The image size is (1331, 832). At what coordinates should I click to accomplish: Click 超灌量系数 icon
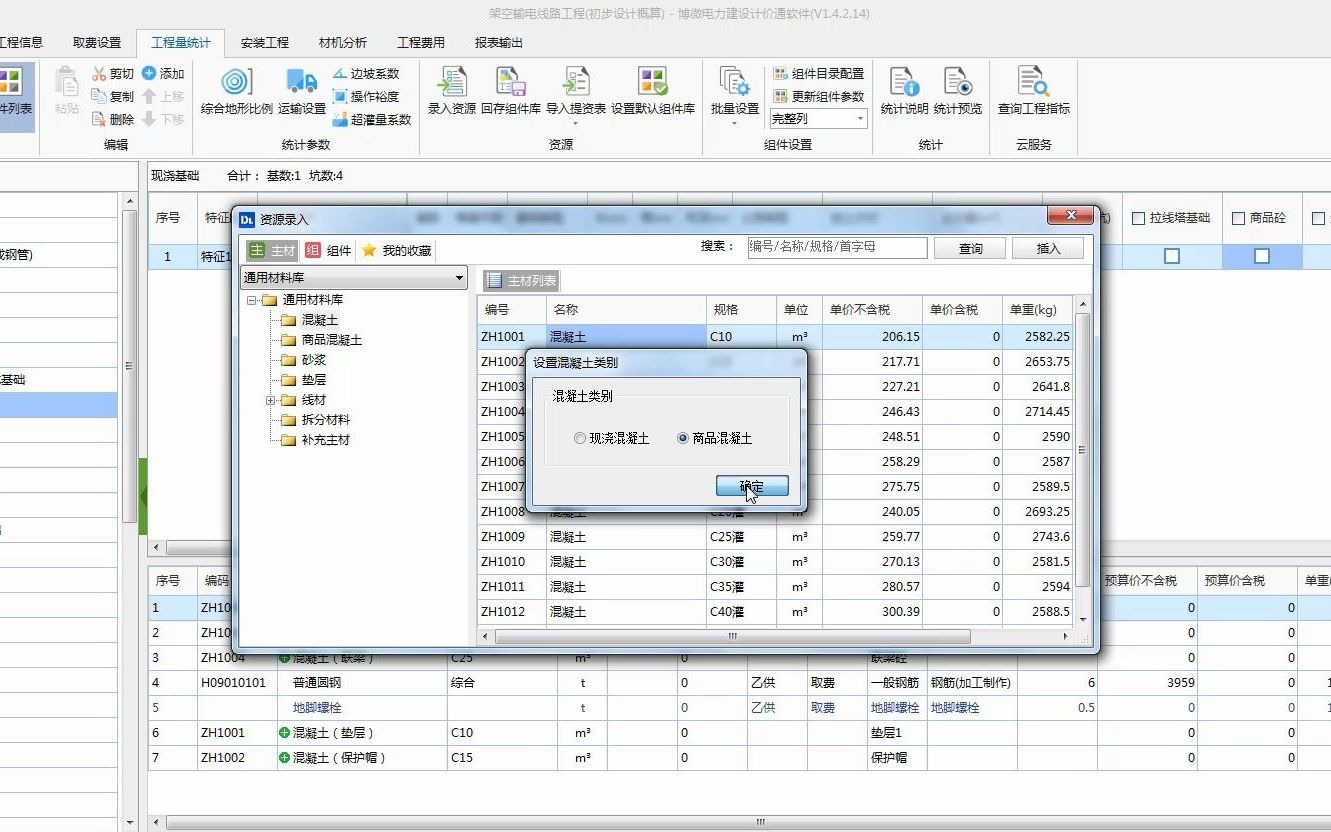click(x=340, y=119)
